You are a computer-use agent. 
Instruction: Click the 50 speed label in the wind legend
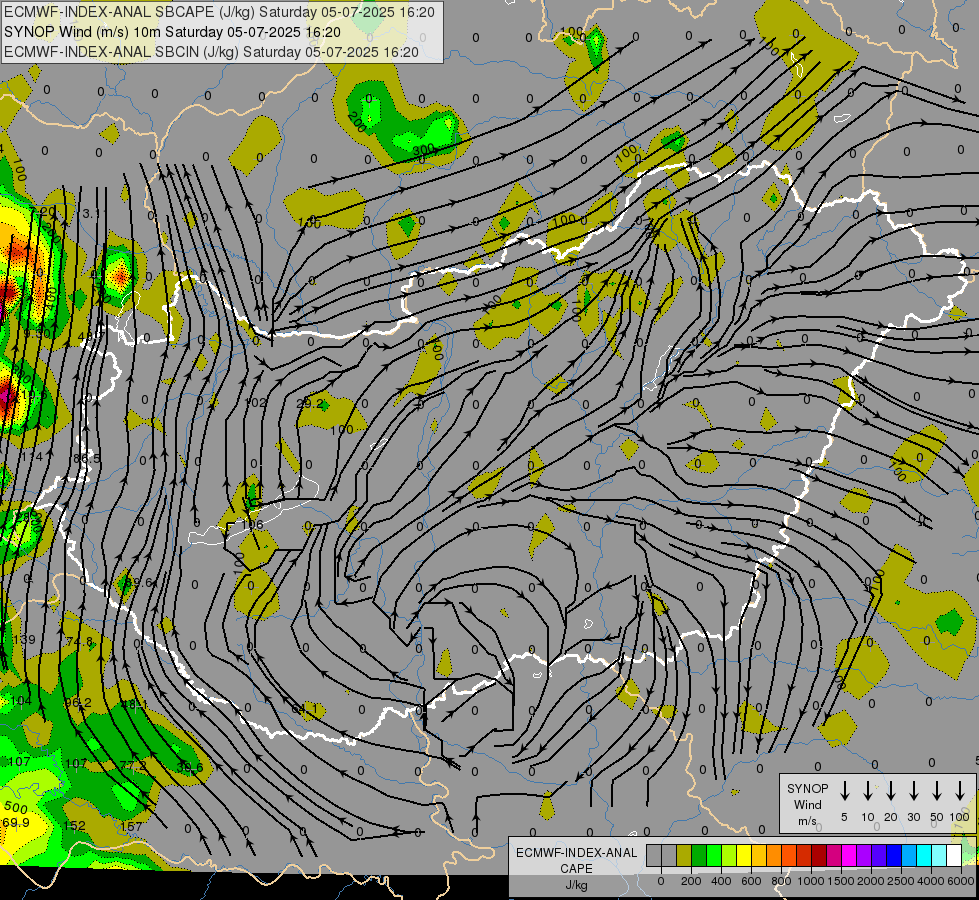[937, 817]
